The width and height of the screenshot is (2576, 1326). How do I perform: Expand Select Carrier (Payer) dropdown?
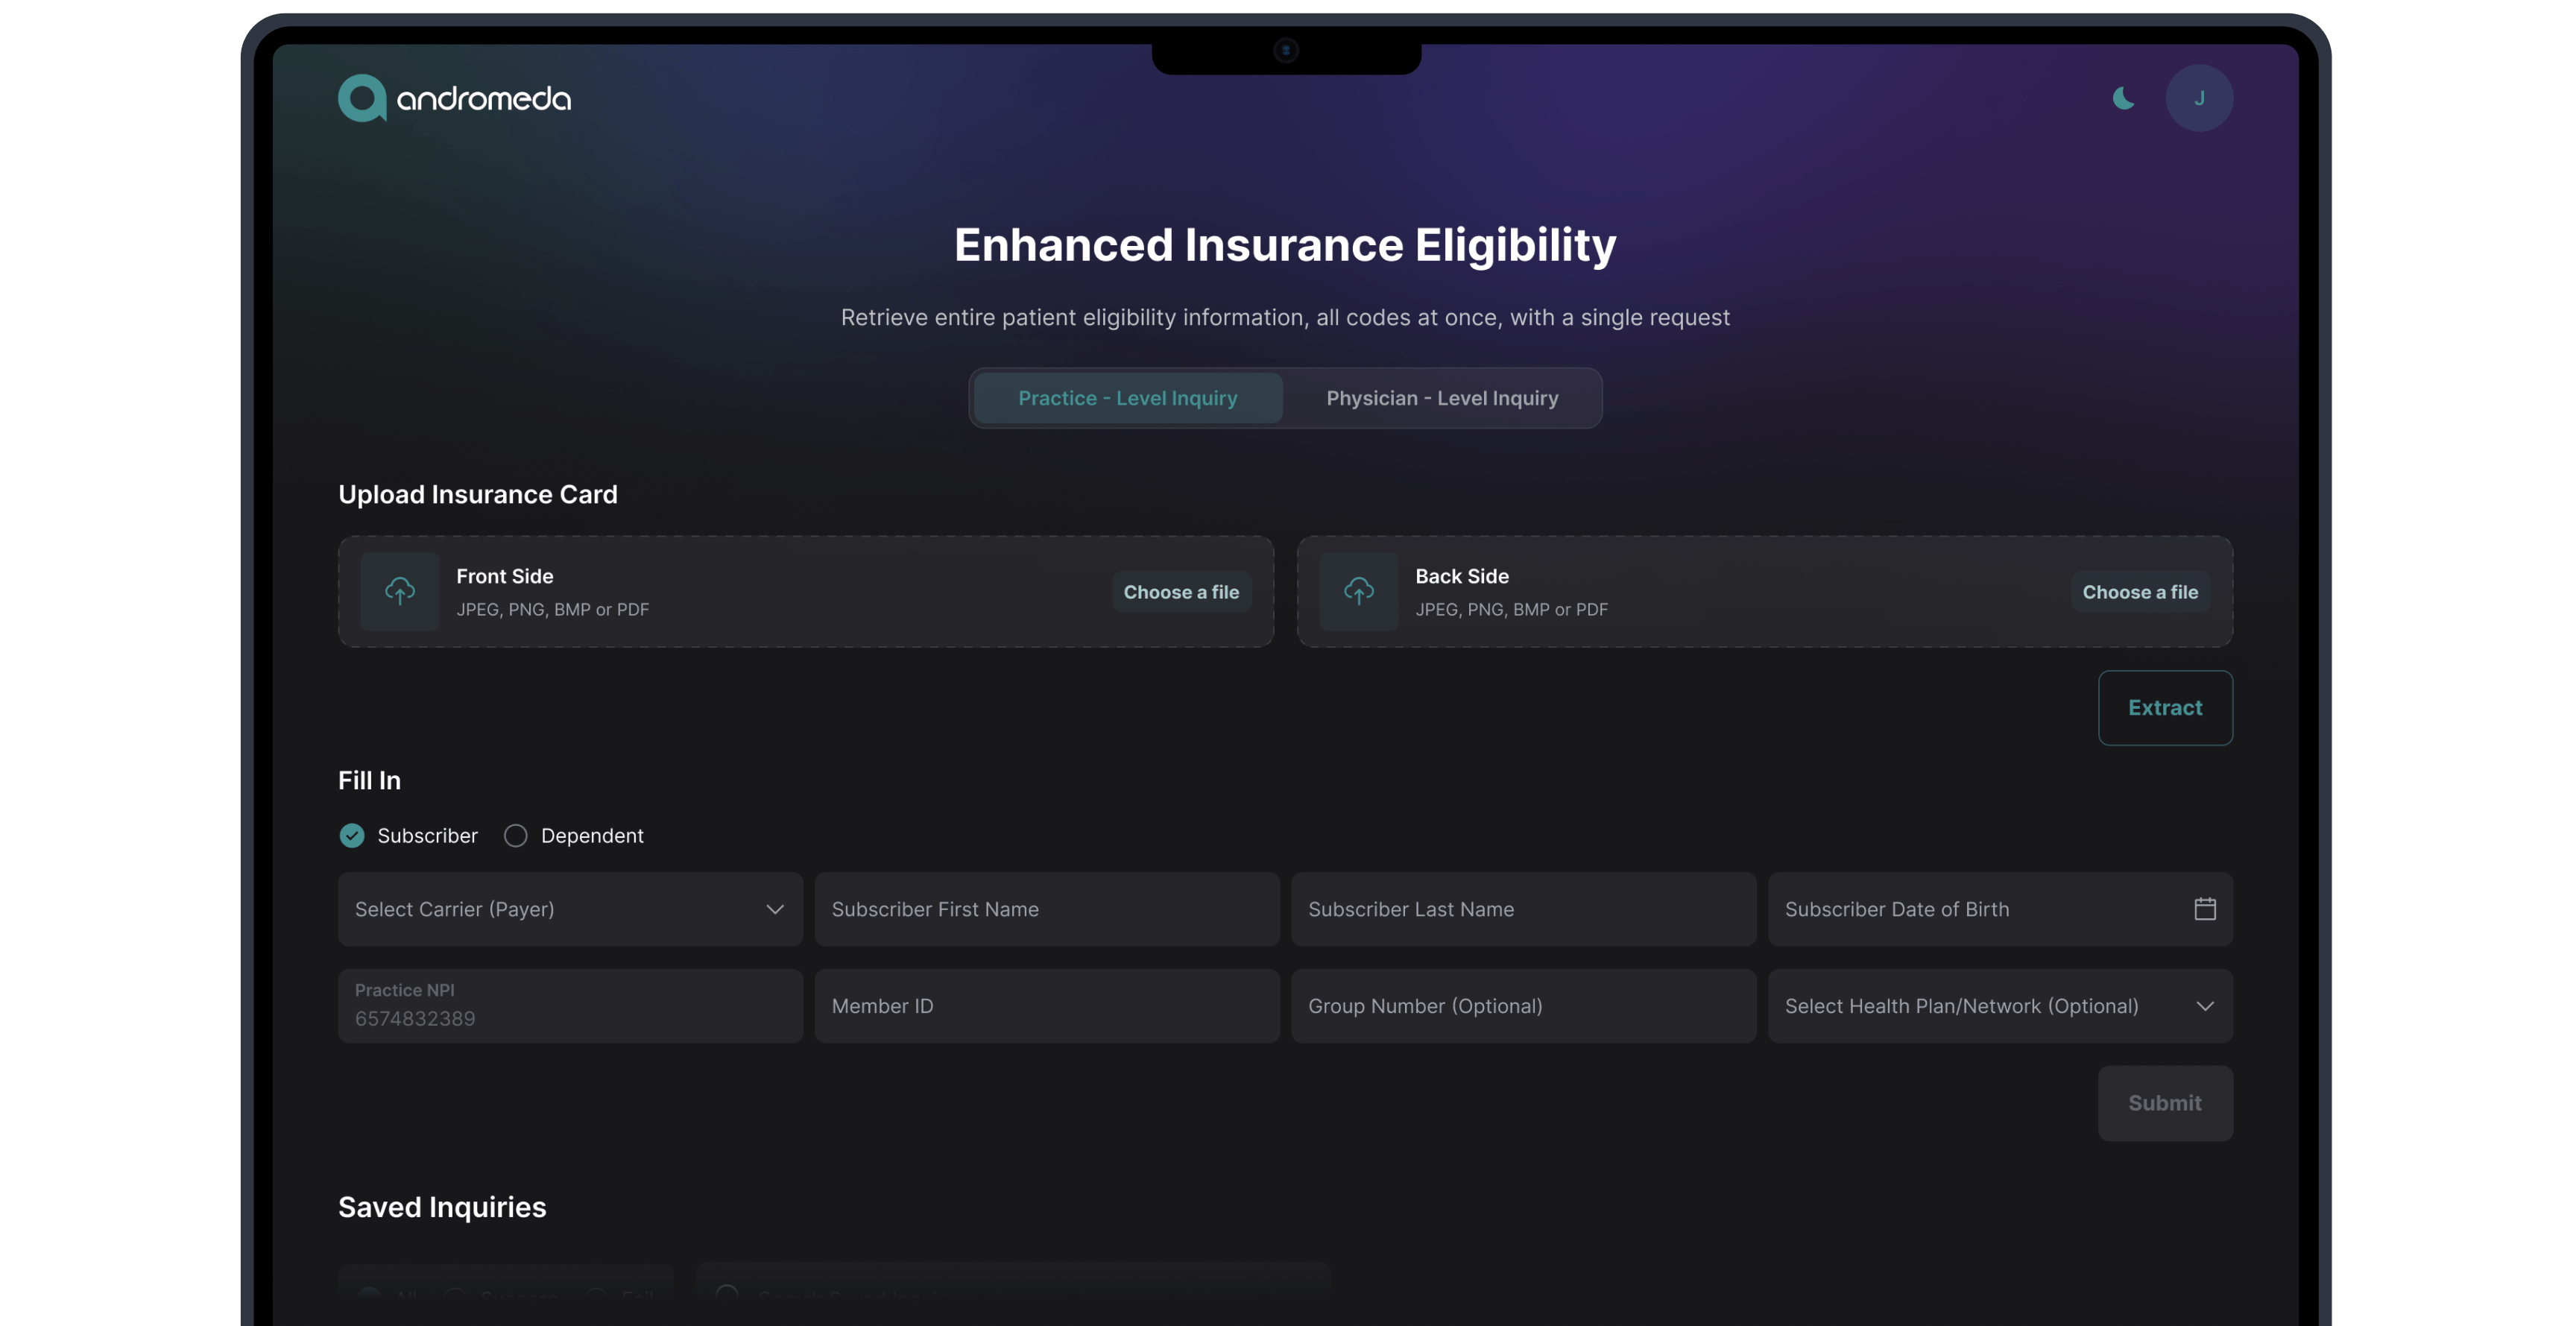coord(570,909)
